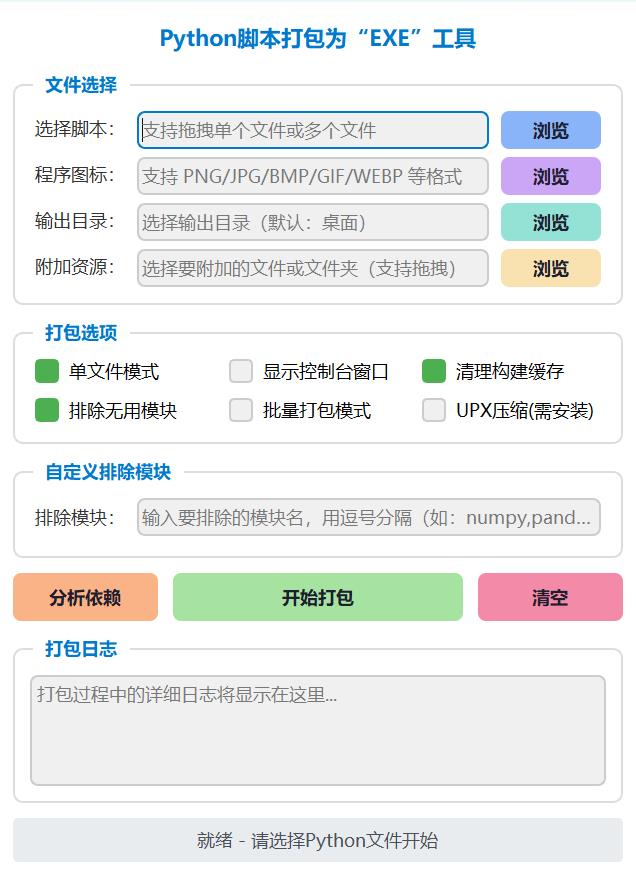Click the blue 浏览 button for 选择脚本

(550, 130)
